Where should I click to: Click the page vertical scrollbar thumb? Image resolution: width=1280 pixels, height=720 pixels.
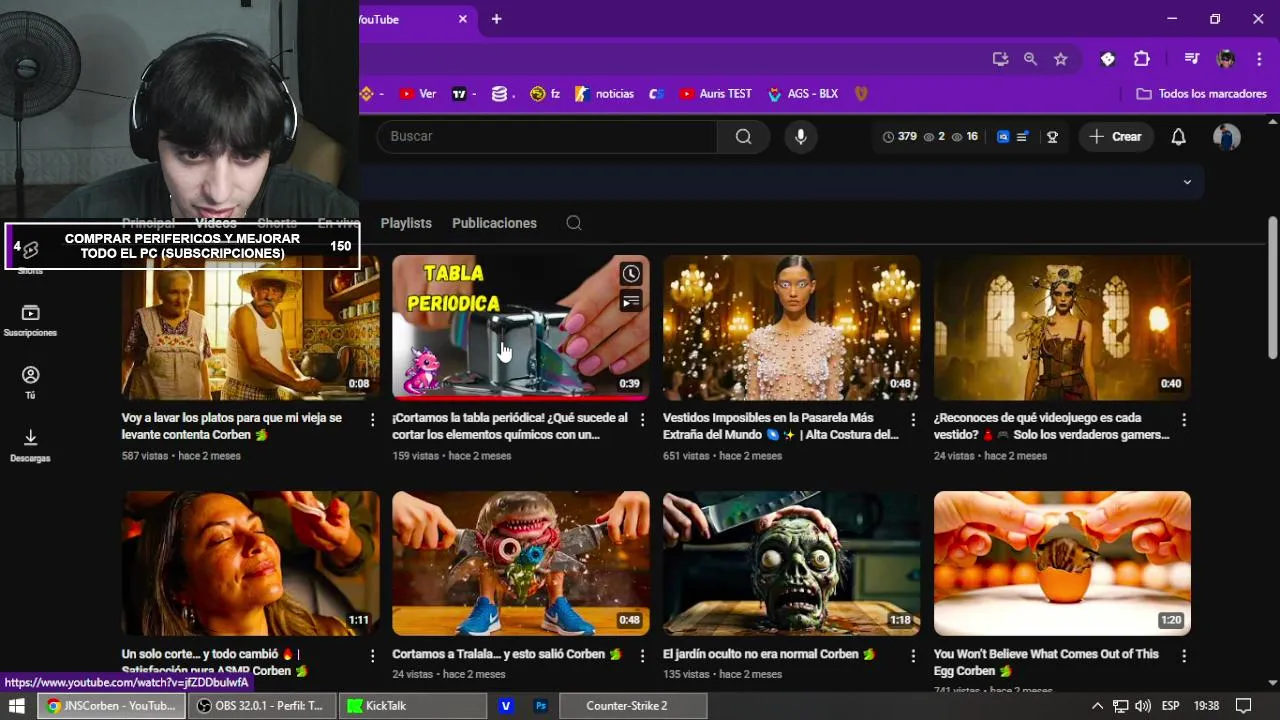click(1272, 288)
